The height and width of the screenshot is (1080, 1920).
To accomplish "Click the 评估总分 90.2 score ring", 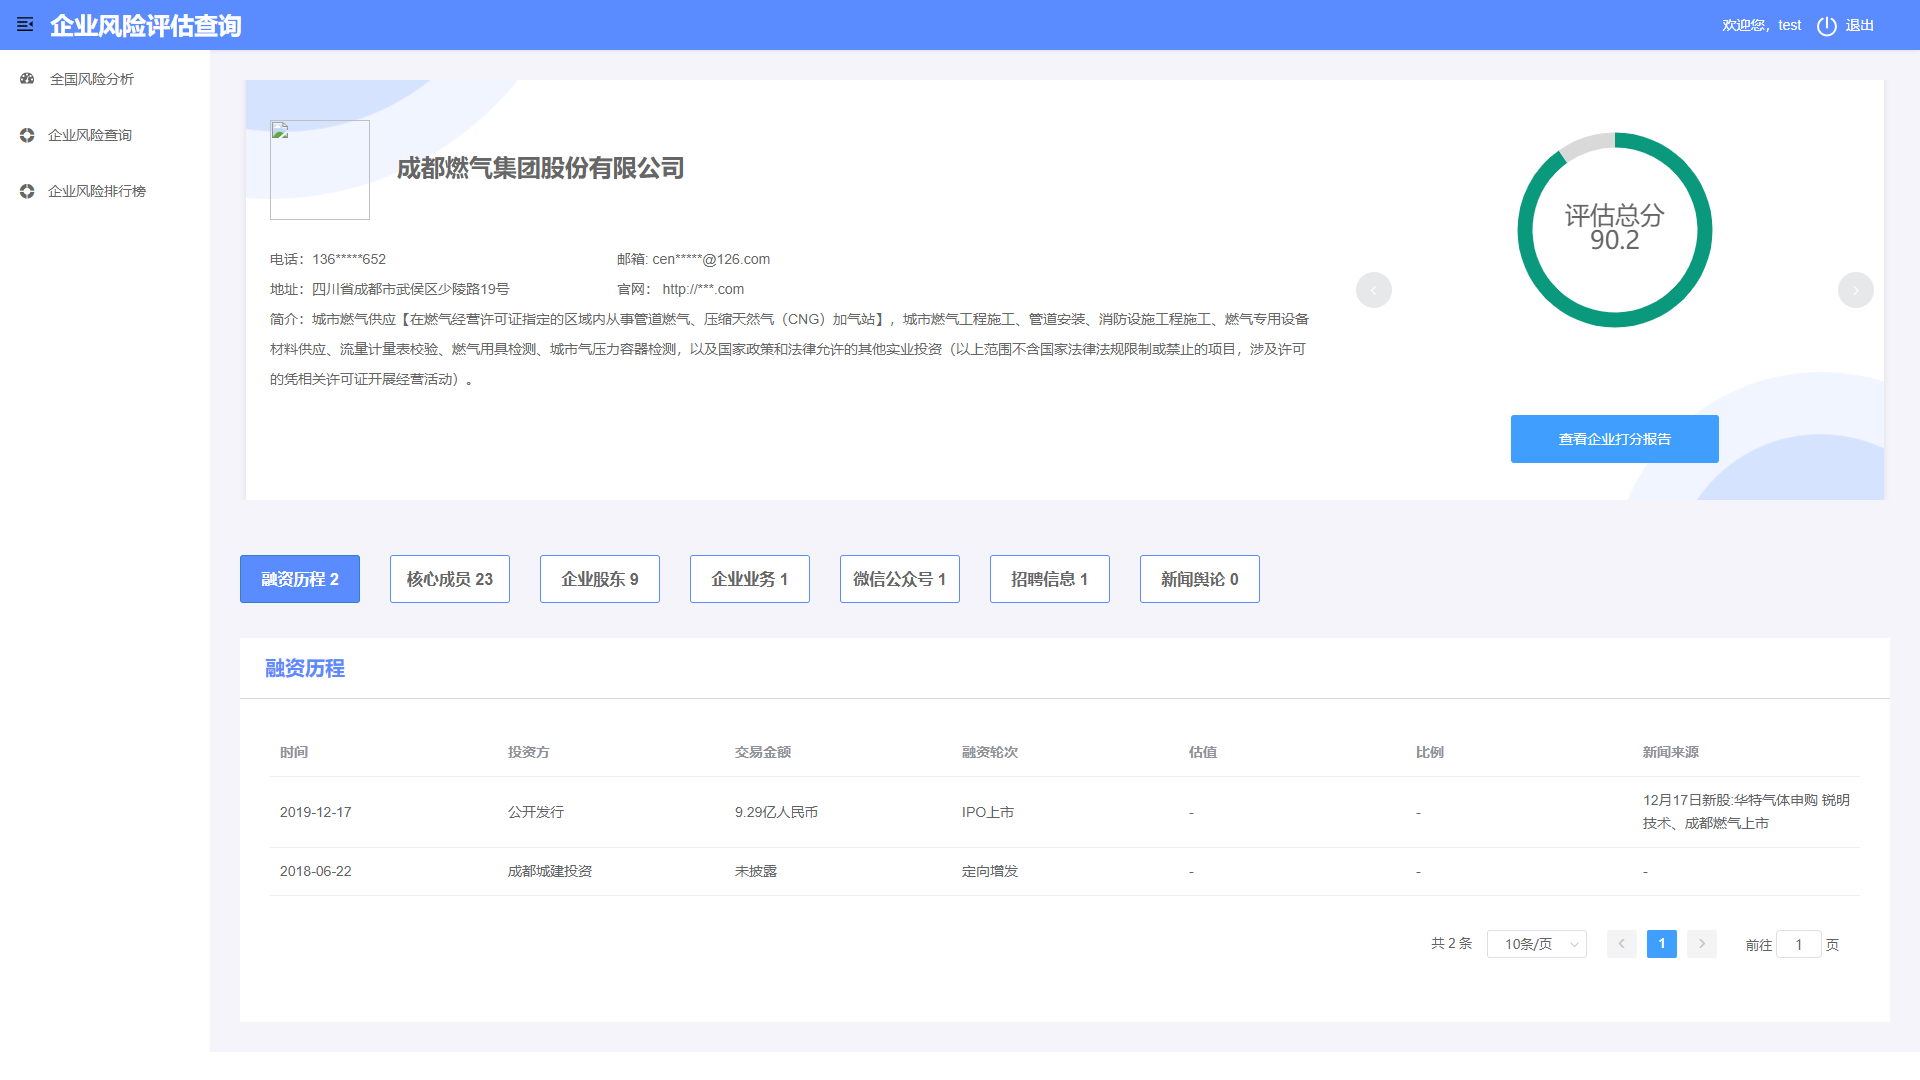I will pos(1615,230).
